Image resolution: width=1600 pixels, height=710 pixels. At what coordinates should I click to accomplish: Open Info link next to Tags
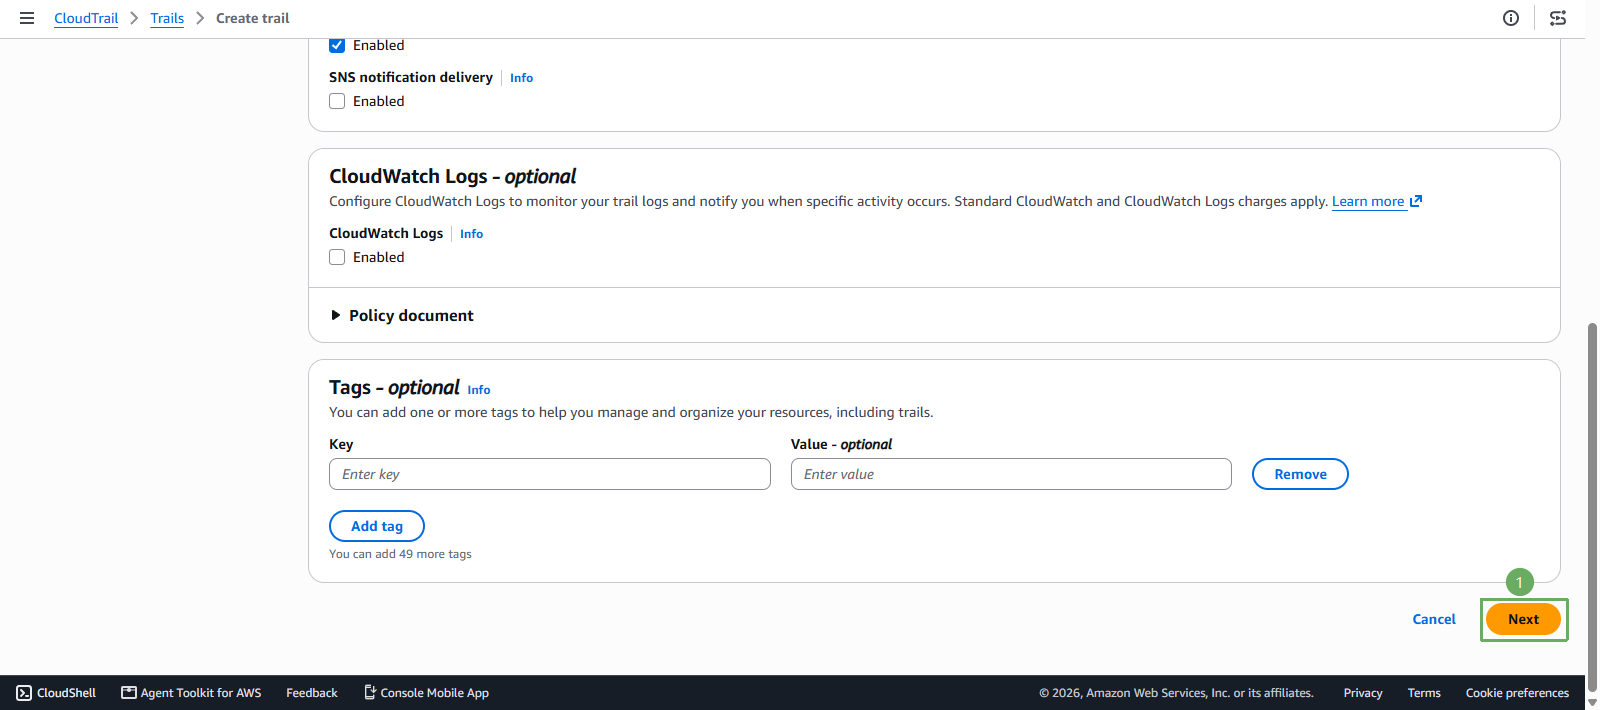[479, 390]
